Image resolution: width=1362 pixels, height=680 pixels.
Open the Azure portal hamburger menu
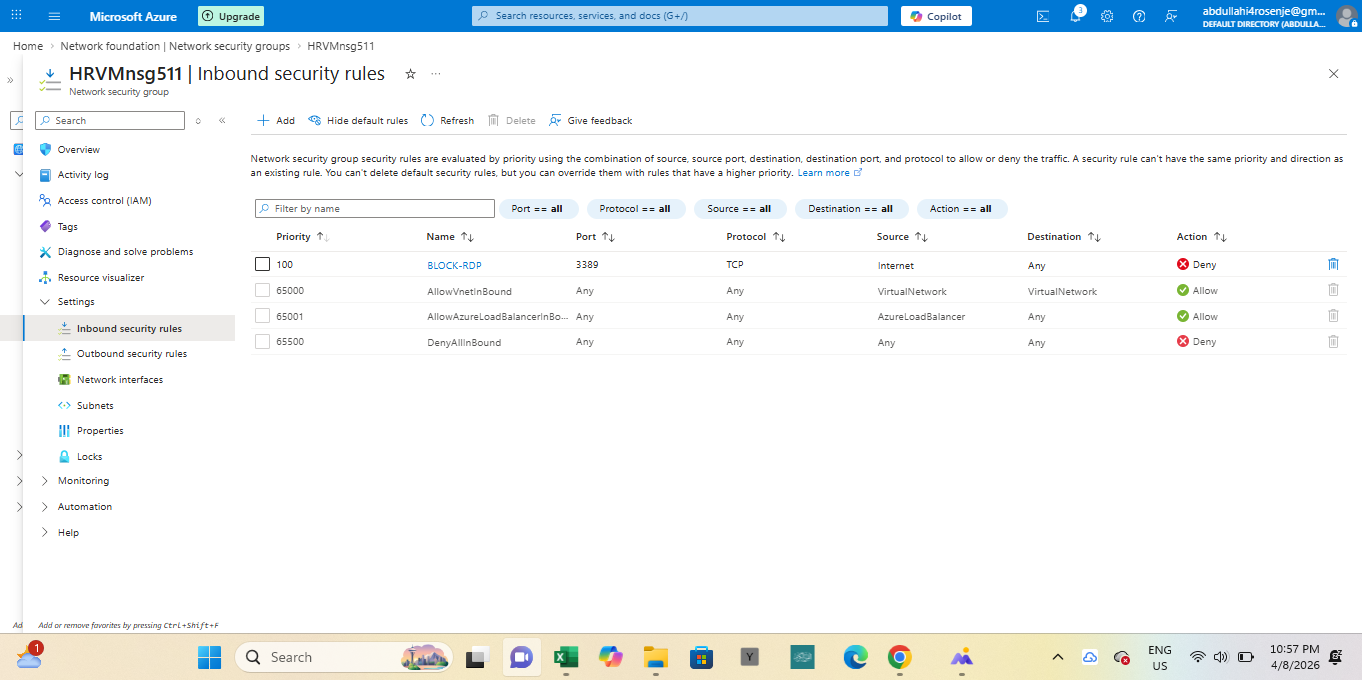(54, 16)
